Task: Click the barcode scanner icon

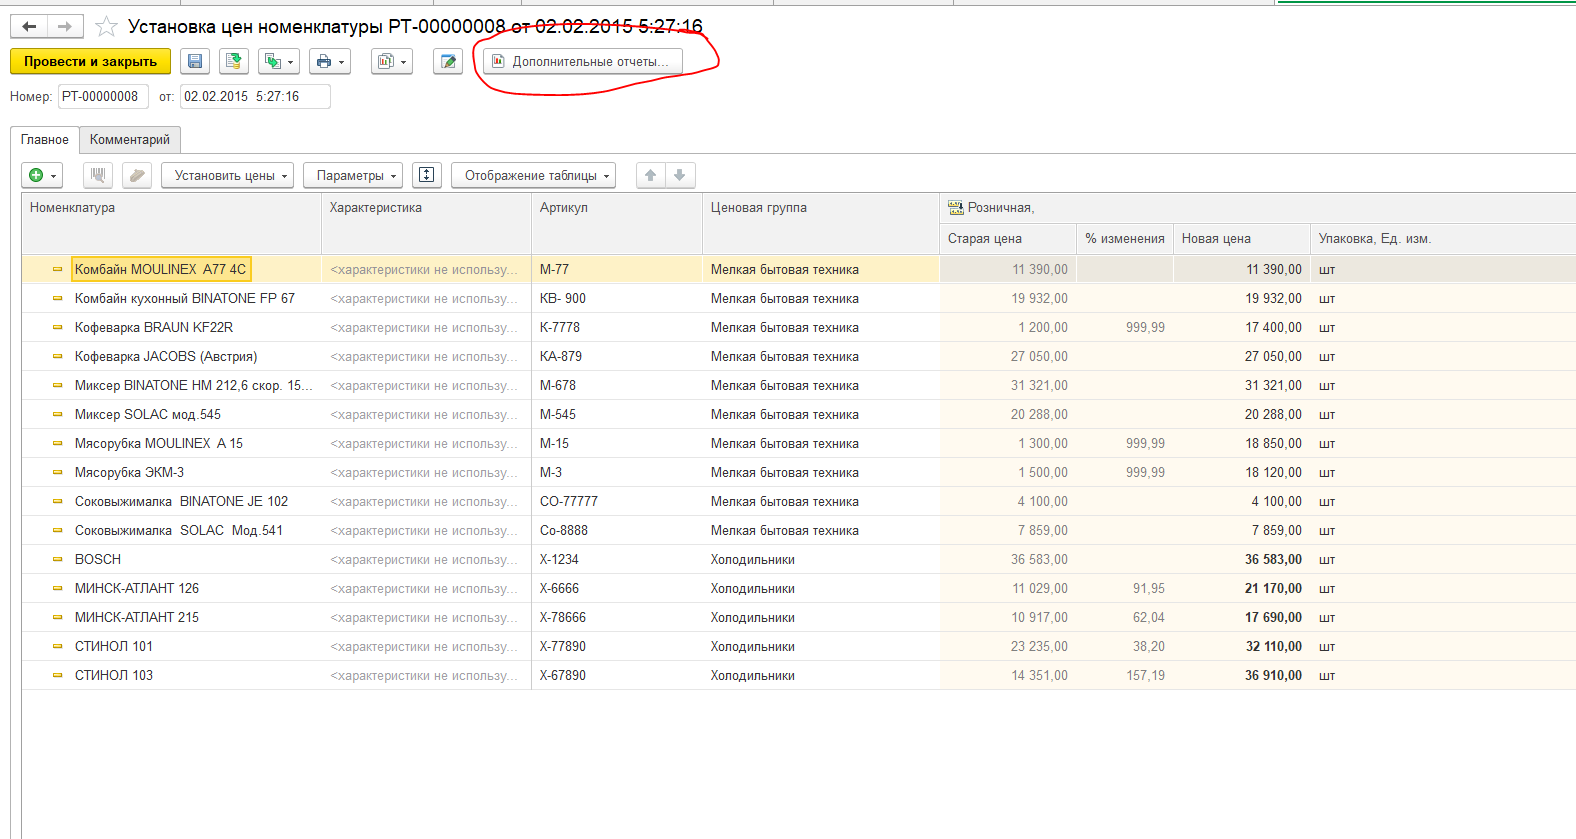Action: pyautogui.click(x=98, y=176)
